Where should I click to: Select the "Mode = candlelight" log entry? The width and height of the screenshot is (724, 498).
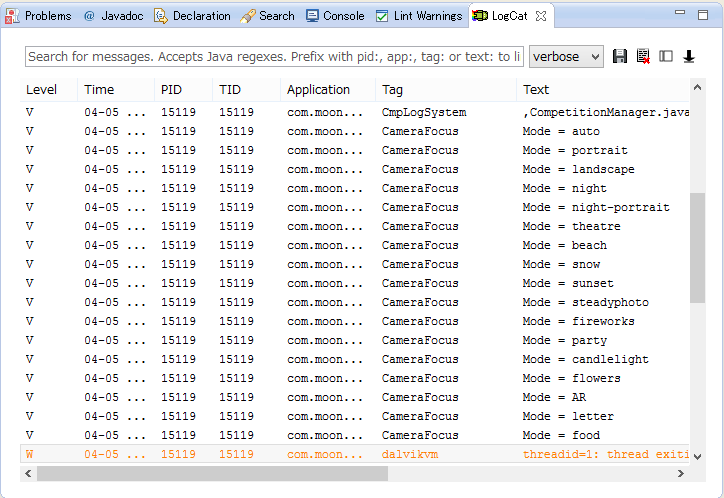355,359
